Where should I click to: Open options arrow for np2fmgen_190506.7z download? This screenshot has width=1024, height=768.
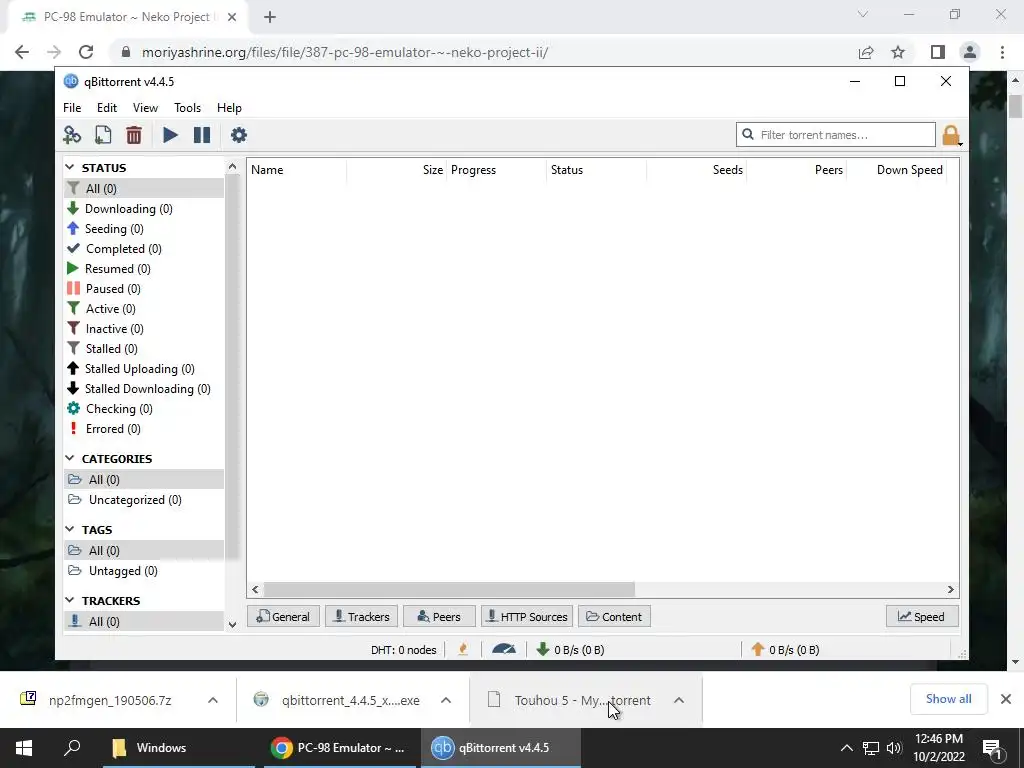point(213,700)
